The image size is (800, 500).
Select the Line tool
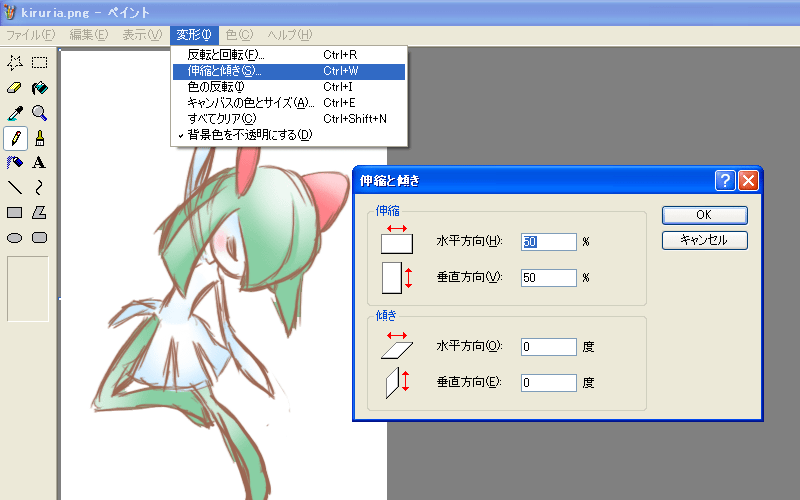click(15, 188)
